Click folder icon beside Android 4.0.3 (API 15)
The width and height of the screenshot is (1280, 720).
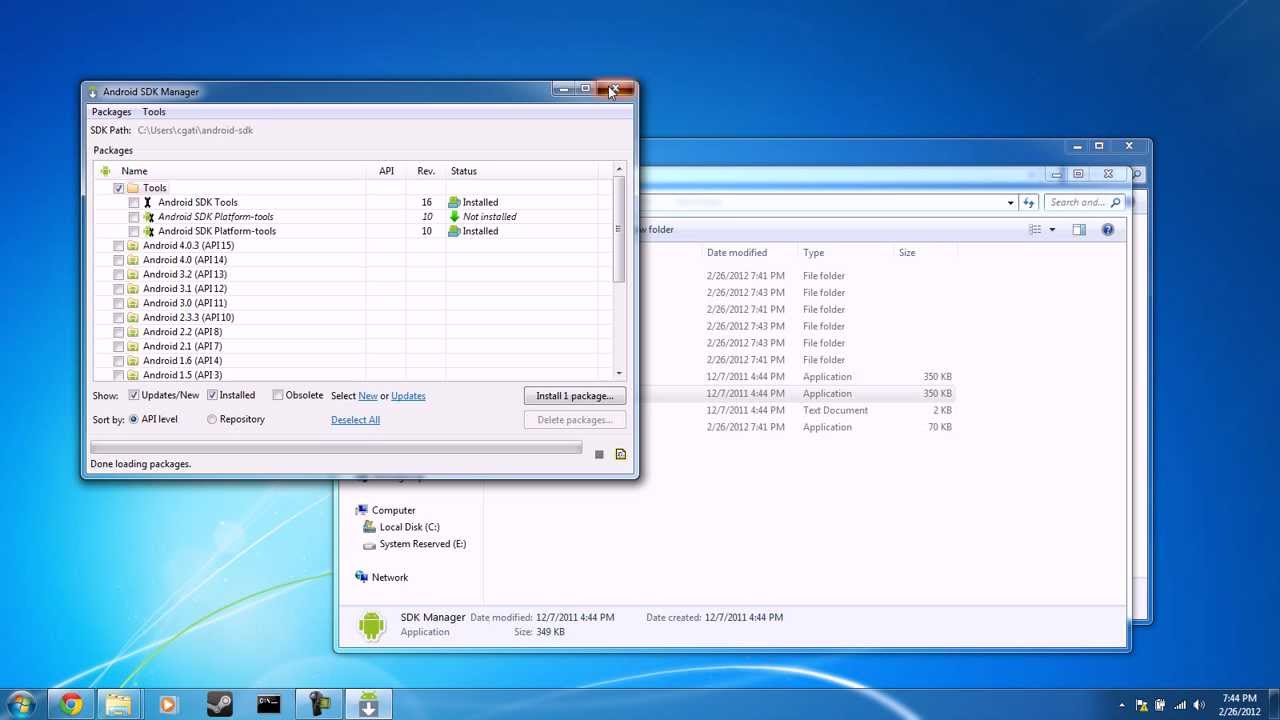[133, 246]
